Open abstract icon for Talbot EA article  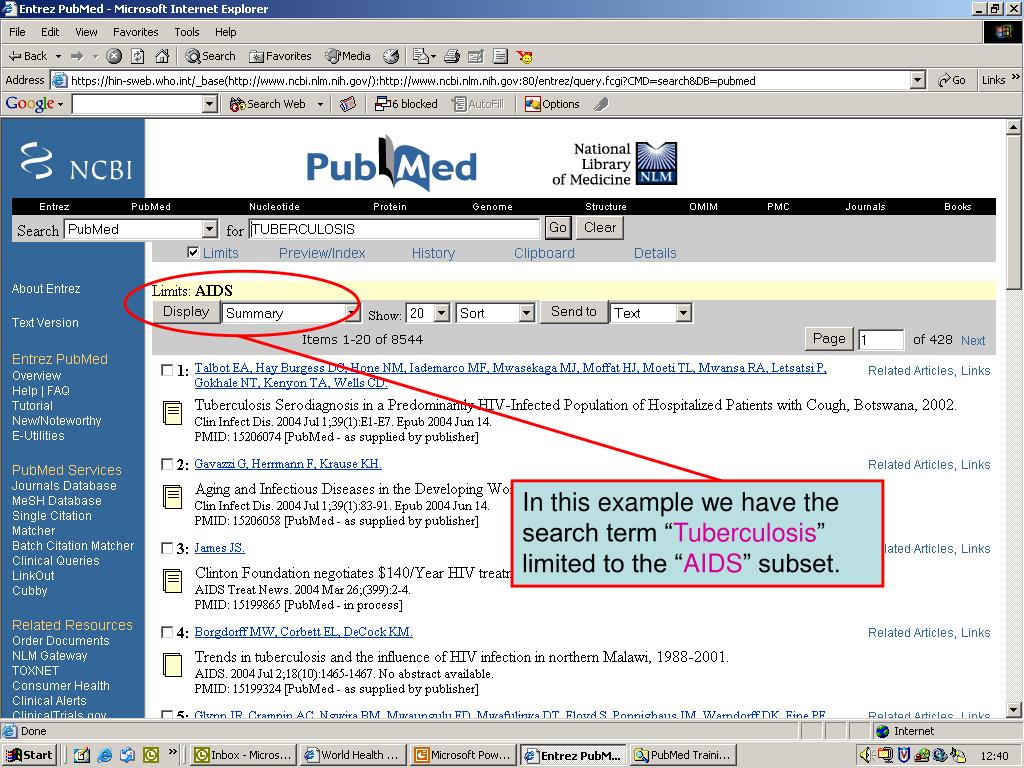point(172,413)
